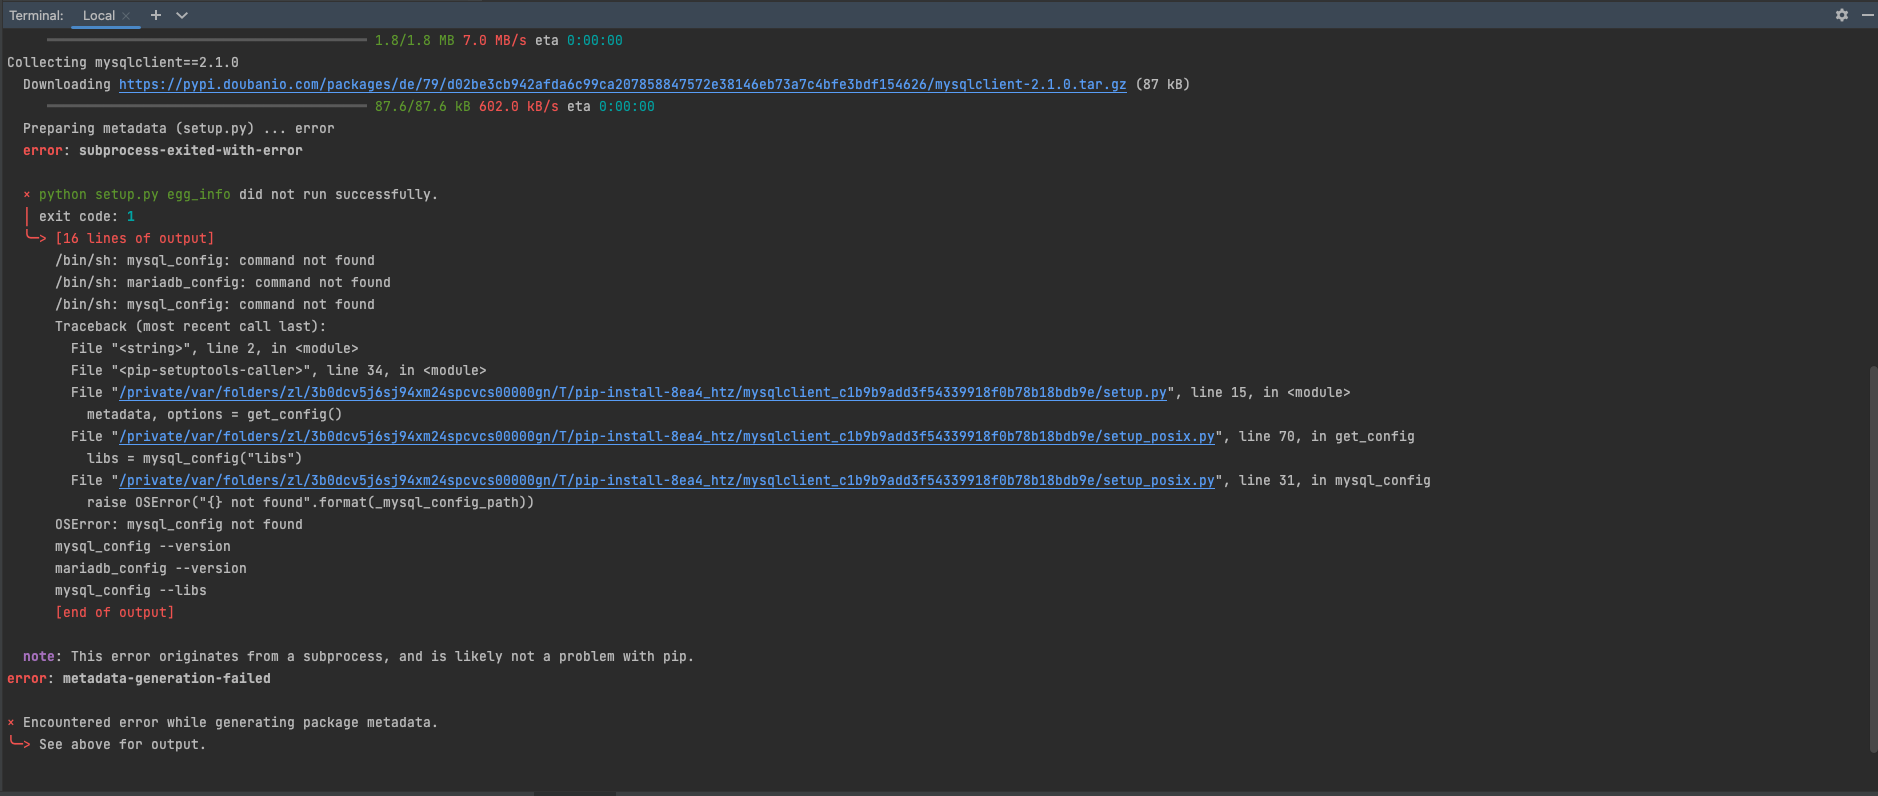Click 'mysql_config --libs' line
Viewport: 1878px width, 796px height.
131,590
